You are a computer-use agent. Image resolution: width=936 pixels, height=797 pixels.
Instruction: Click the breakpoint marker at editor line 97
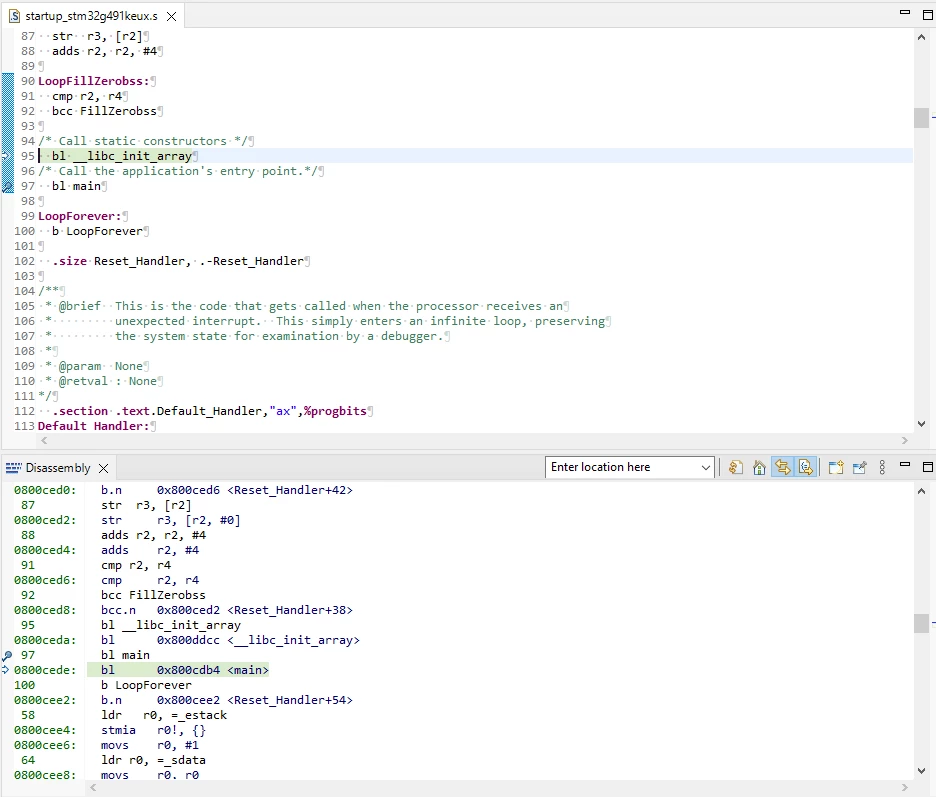[7, 187]
